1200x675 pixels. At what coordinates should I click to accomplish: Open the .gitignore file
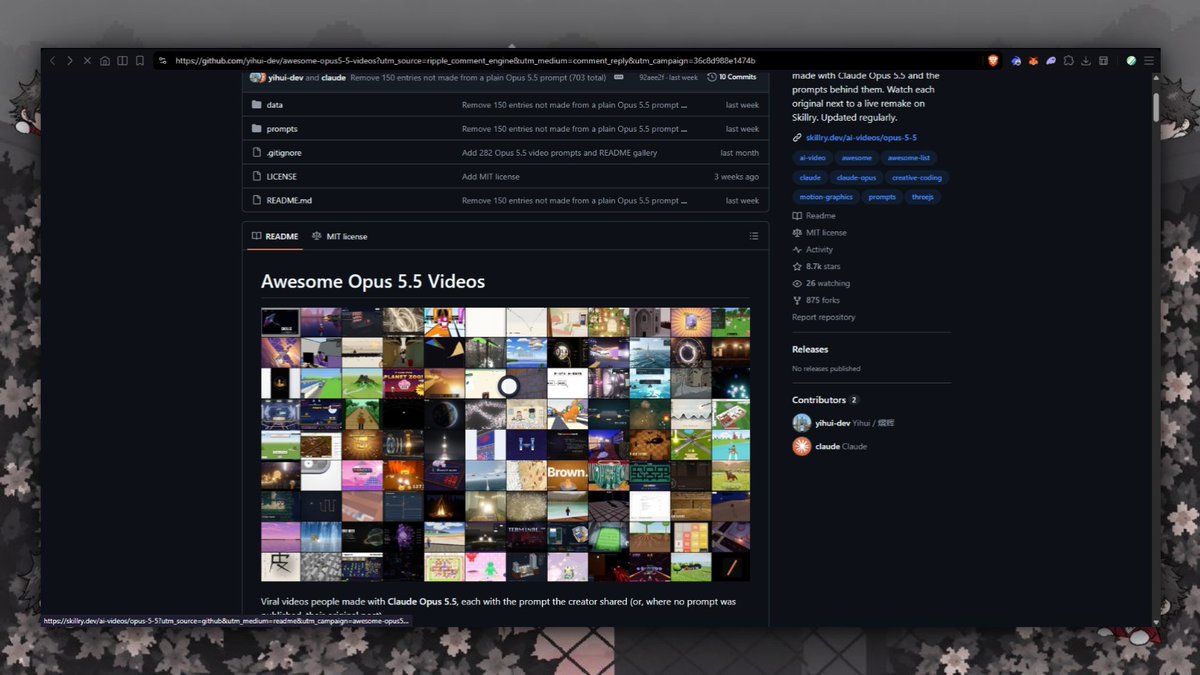(284, 153)
